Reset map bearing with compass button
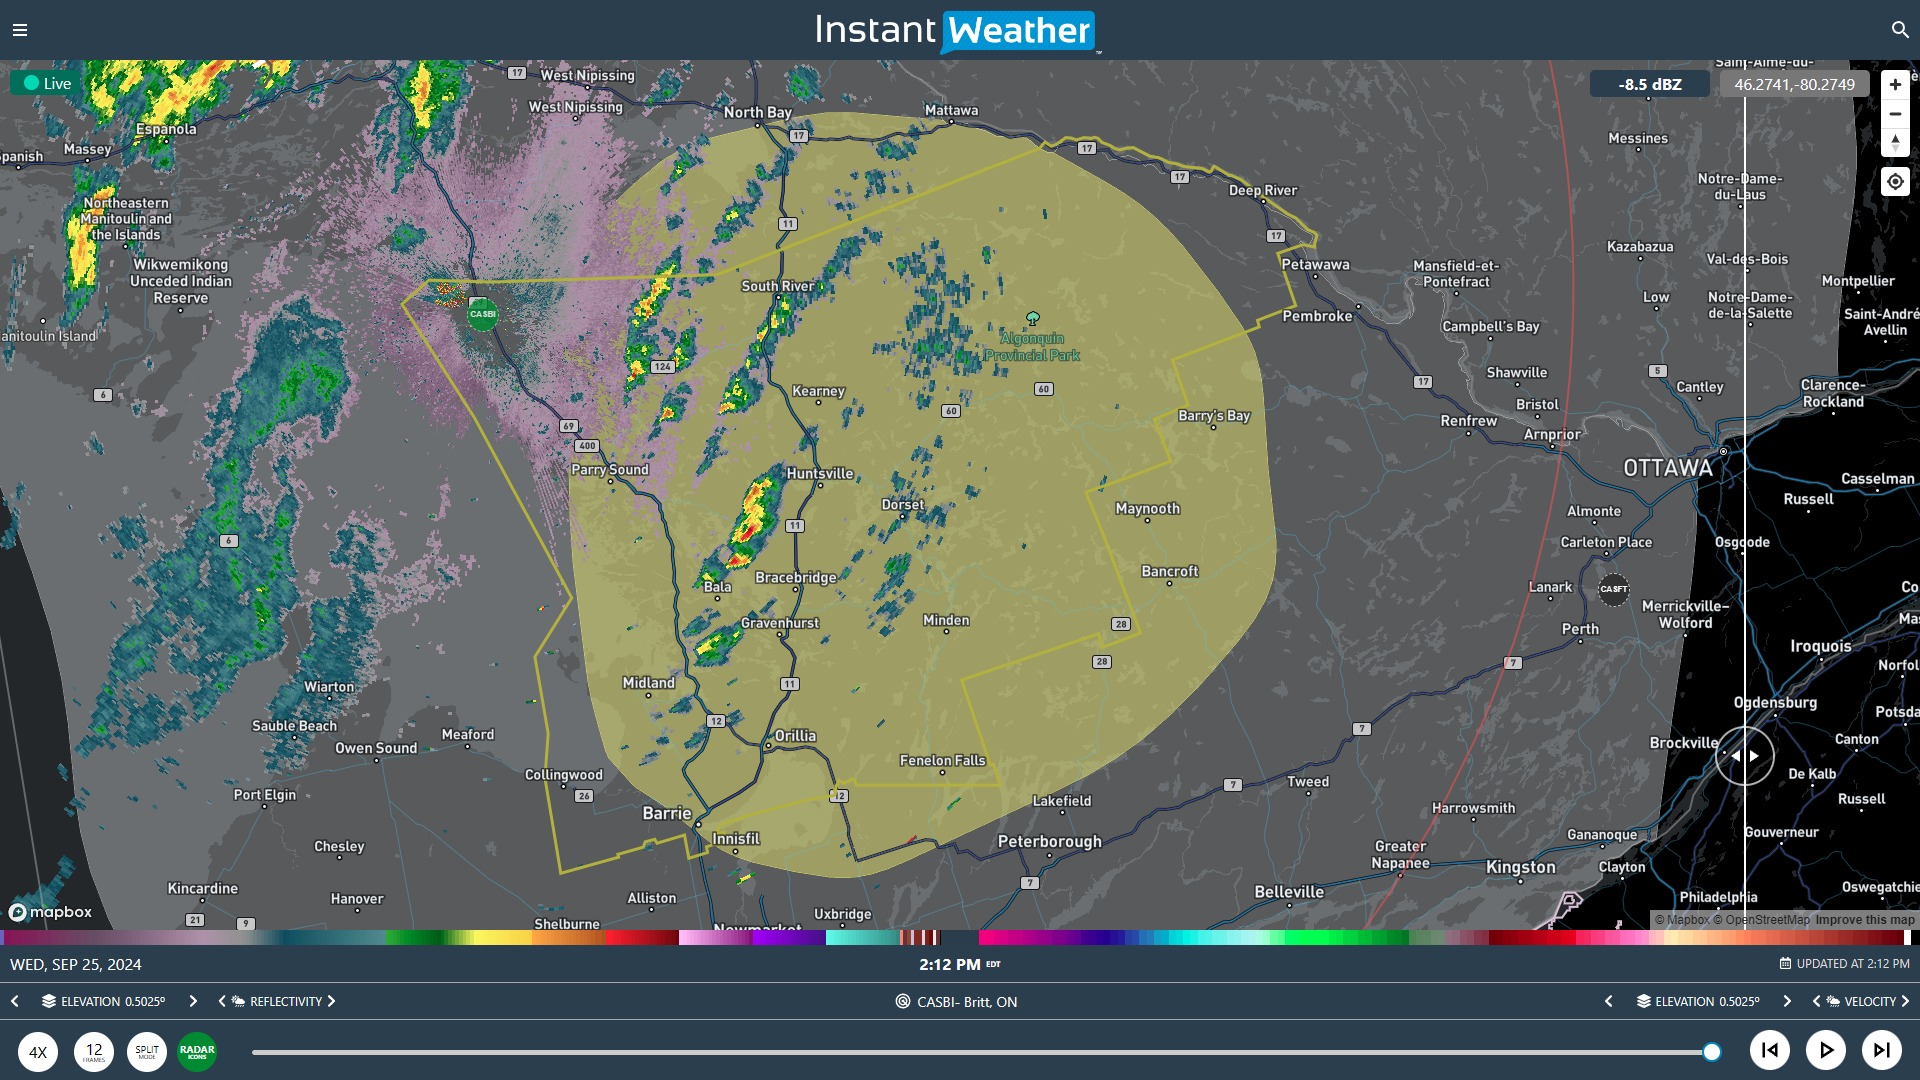 point(1895,142)
